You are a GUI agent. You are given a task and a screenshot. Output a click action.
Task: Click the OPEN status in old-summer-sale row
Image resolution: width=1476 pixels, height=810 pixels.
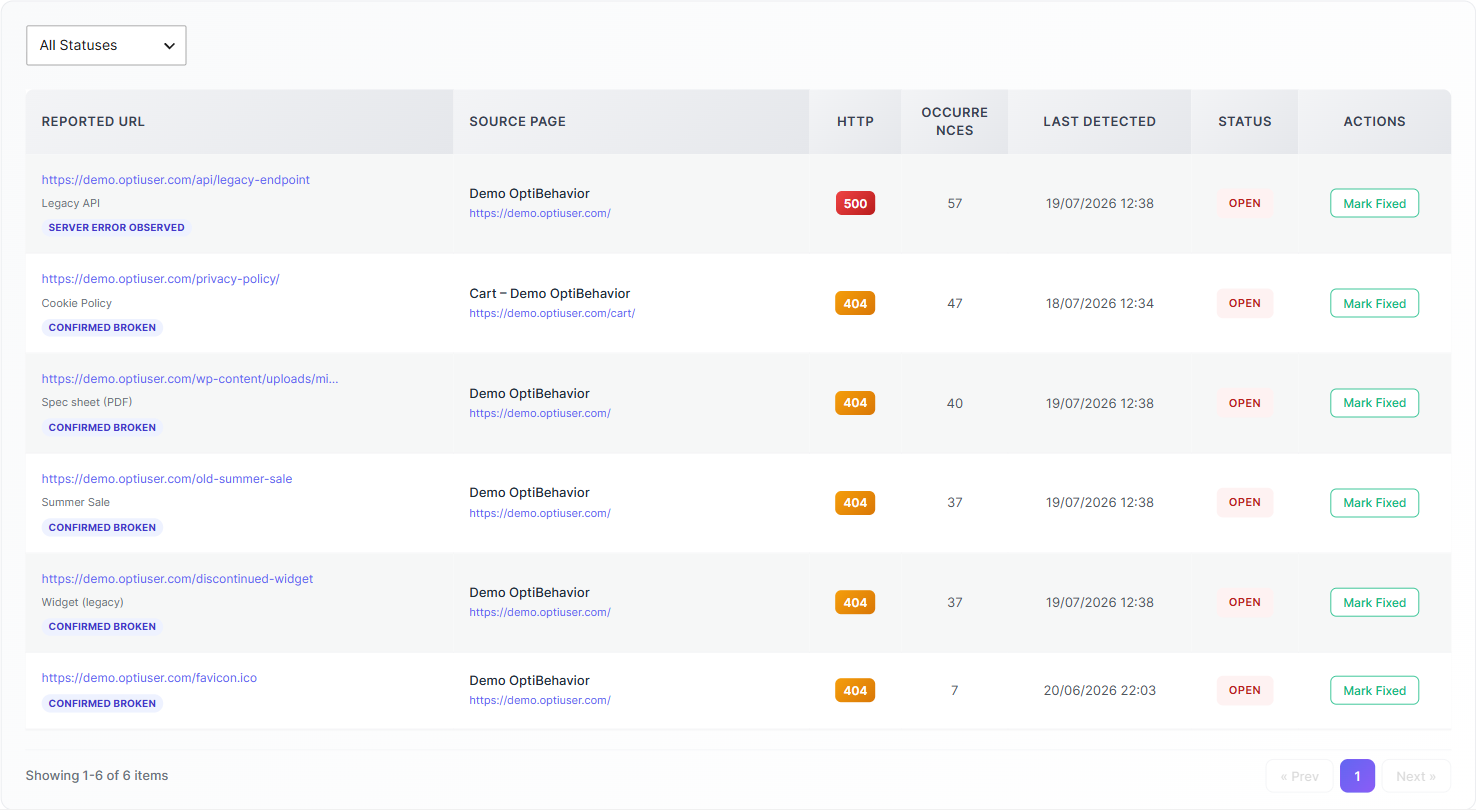point(1245,502)
